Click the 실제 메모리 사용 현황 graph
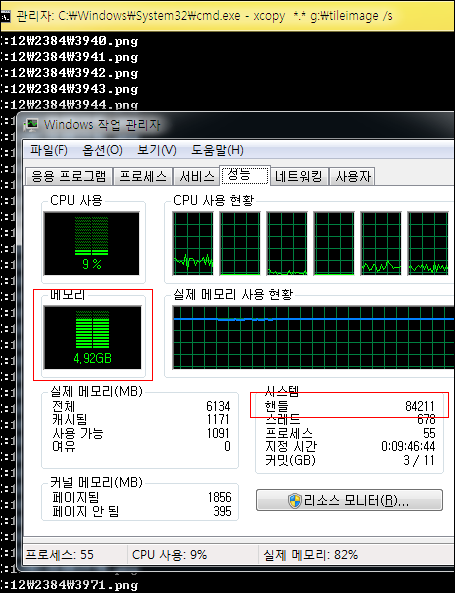This screenshot has width=455, height=593. (313, 338)
